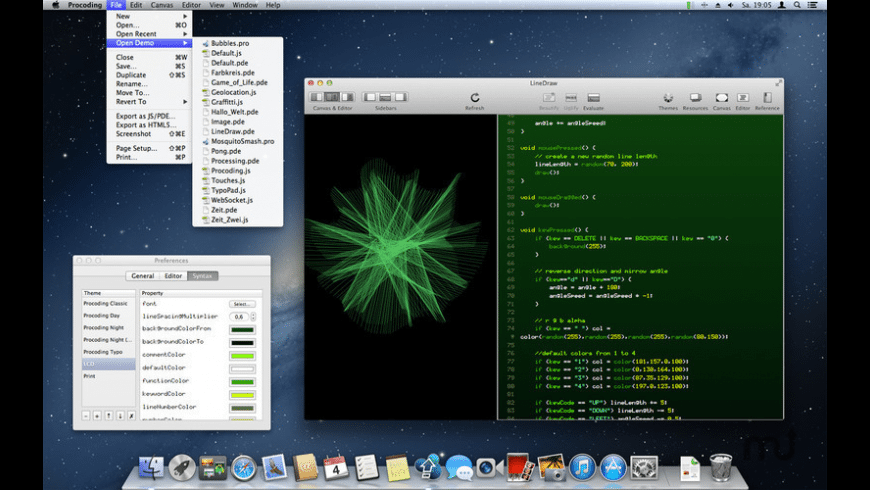
Task: Open the Themes panel icon
Action: [x=668, y=98]
